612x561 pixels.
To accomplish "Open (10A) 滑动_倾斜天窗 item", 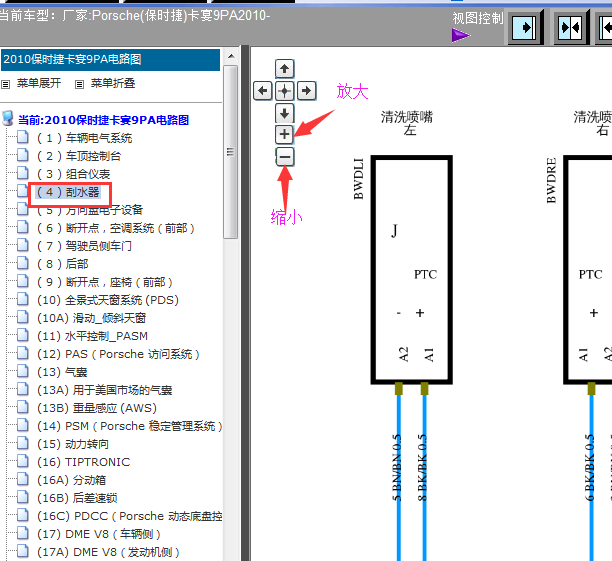I will tap(91, 318).
